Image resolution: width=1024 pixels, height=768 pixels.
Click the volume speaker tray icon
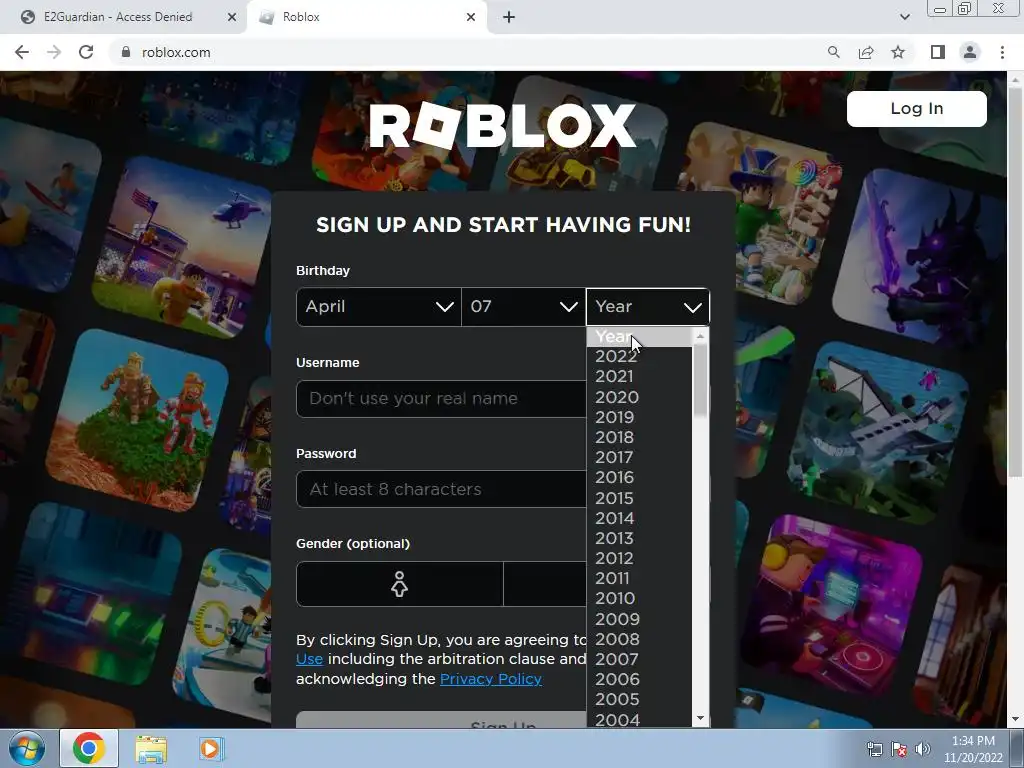(923, 749)
